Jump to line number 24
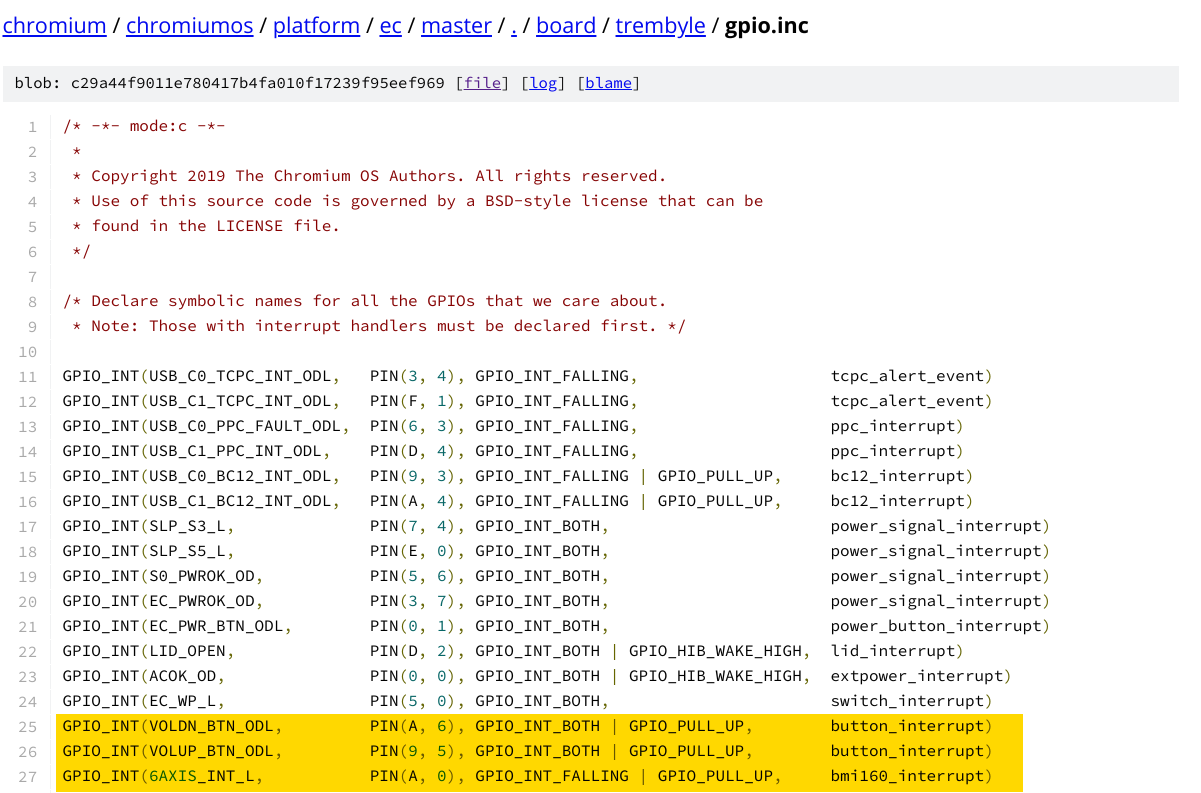The width and height of the screenshot is (1201, 793). (x=29, y=701)
